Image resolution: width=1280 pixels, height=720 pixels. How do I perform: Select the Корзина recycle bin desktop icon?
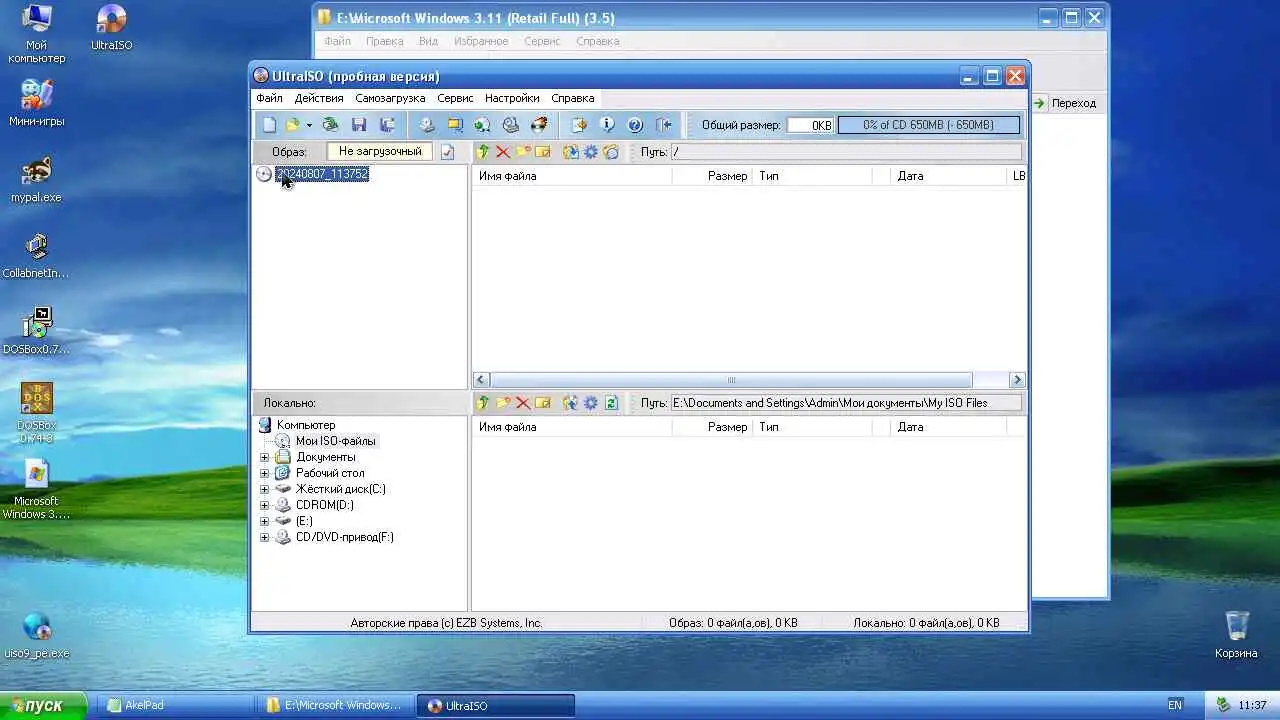(1236, 634)
